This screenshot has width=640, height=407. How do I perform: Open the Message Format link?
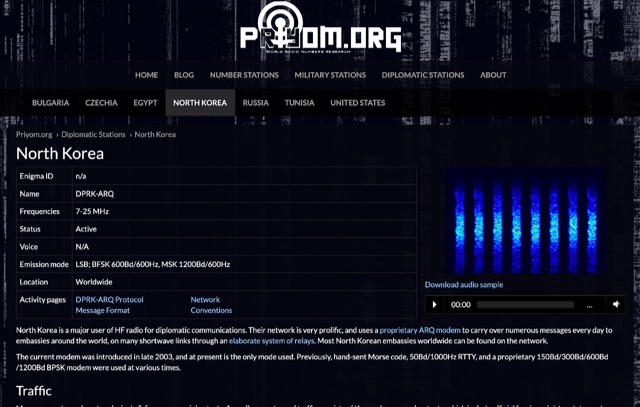102,310
